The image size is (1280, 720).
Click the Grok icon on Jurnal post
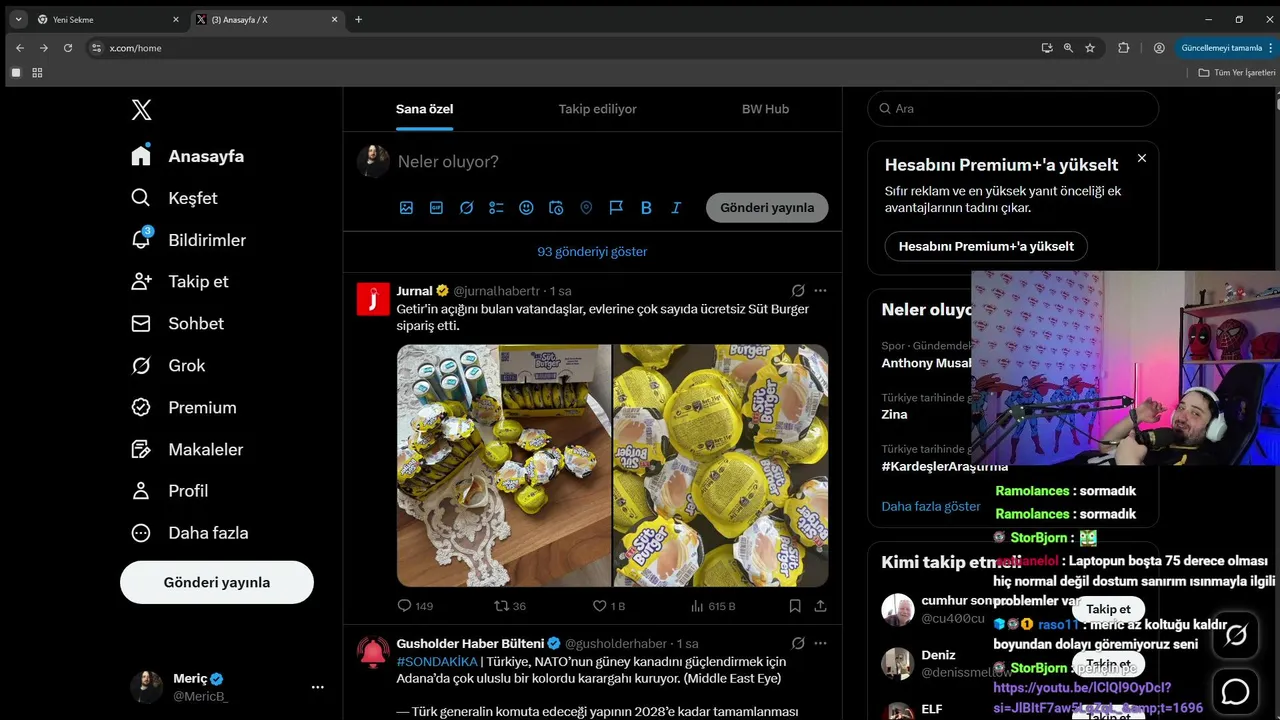click(798, 291)
